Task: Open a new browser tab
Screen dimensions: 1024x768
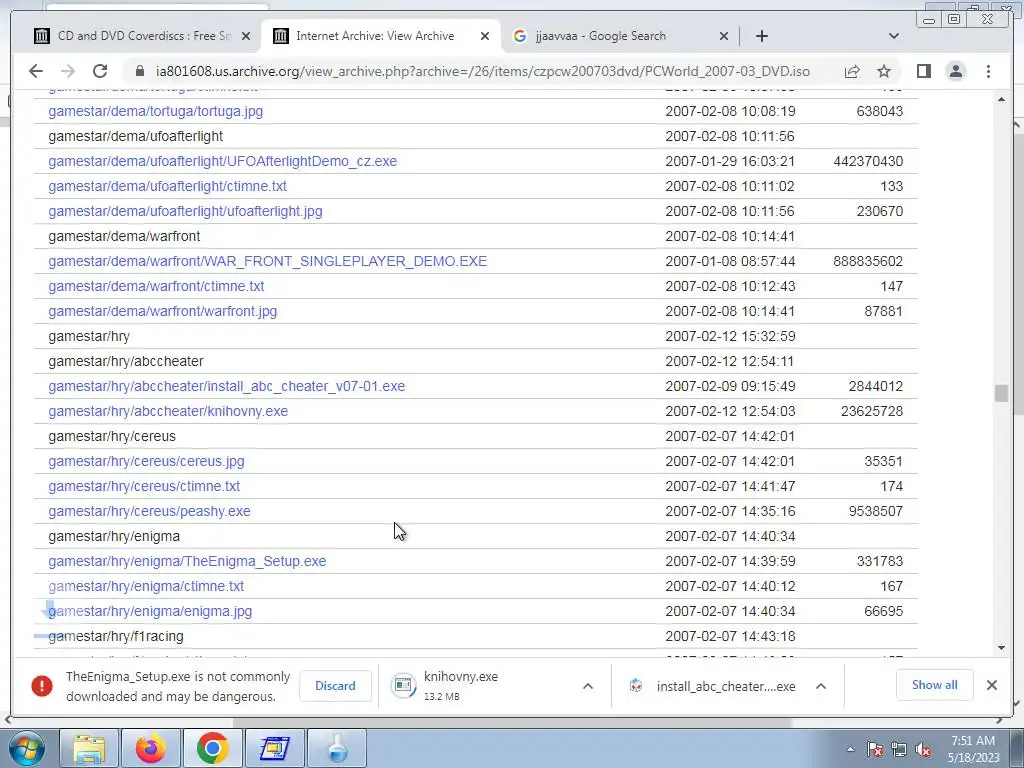Action: [x=761, y=36]
